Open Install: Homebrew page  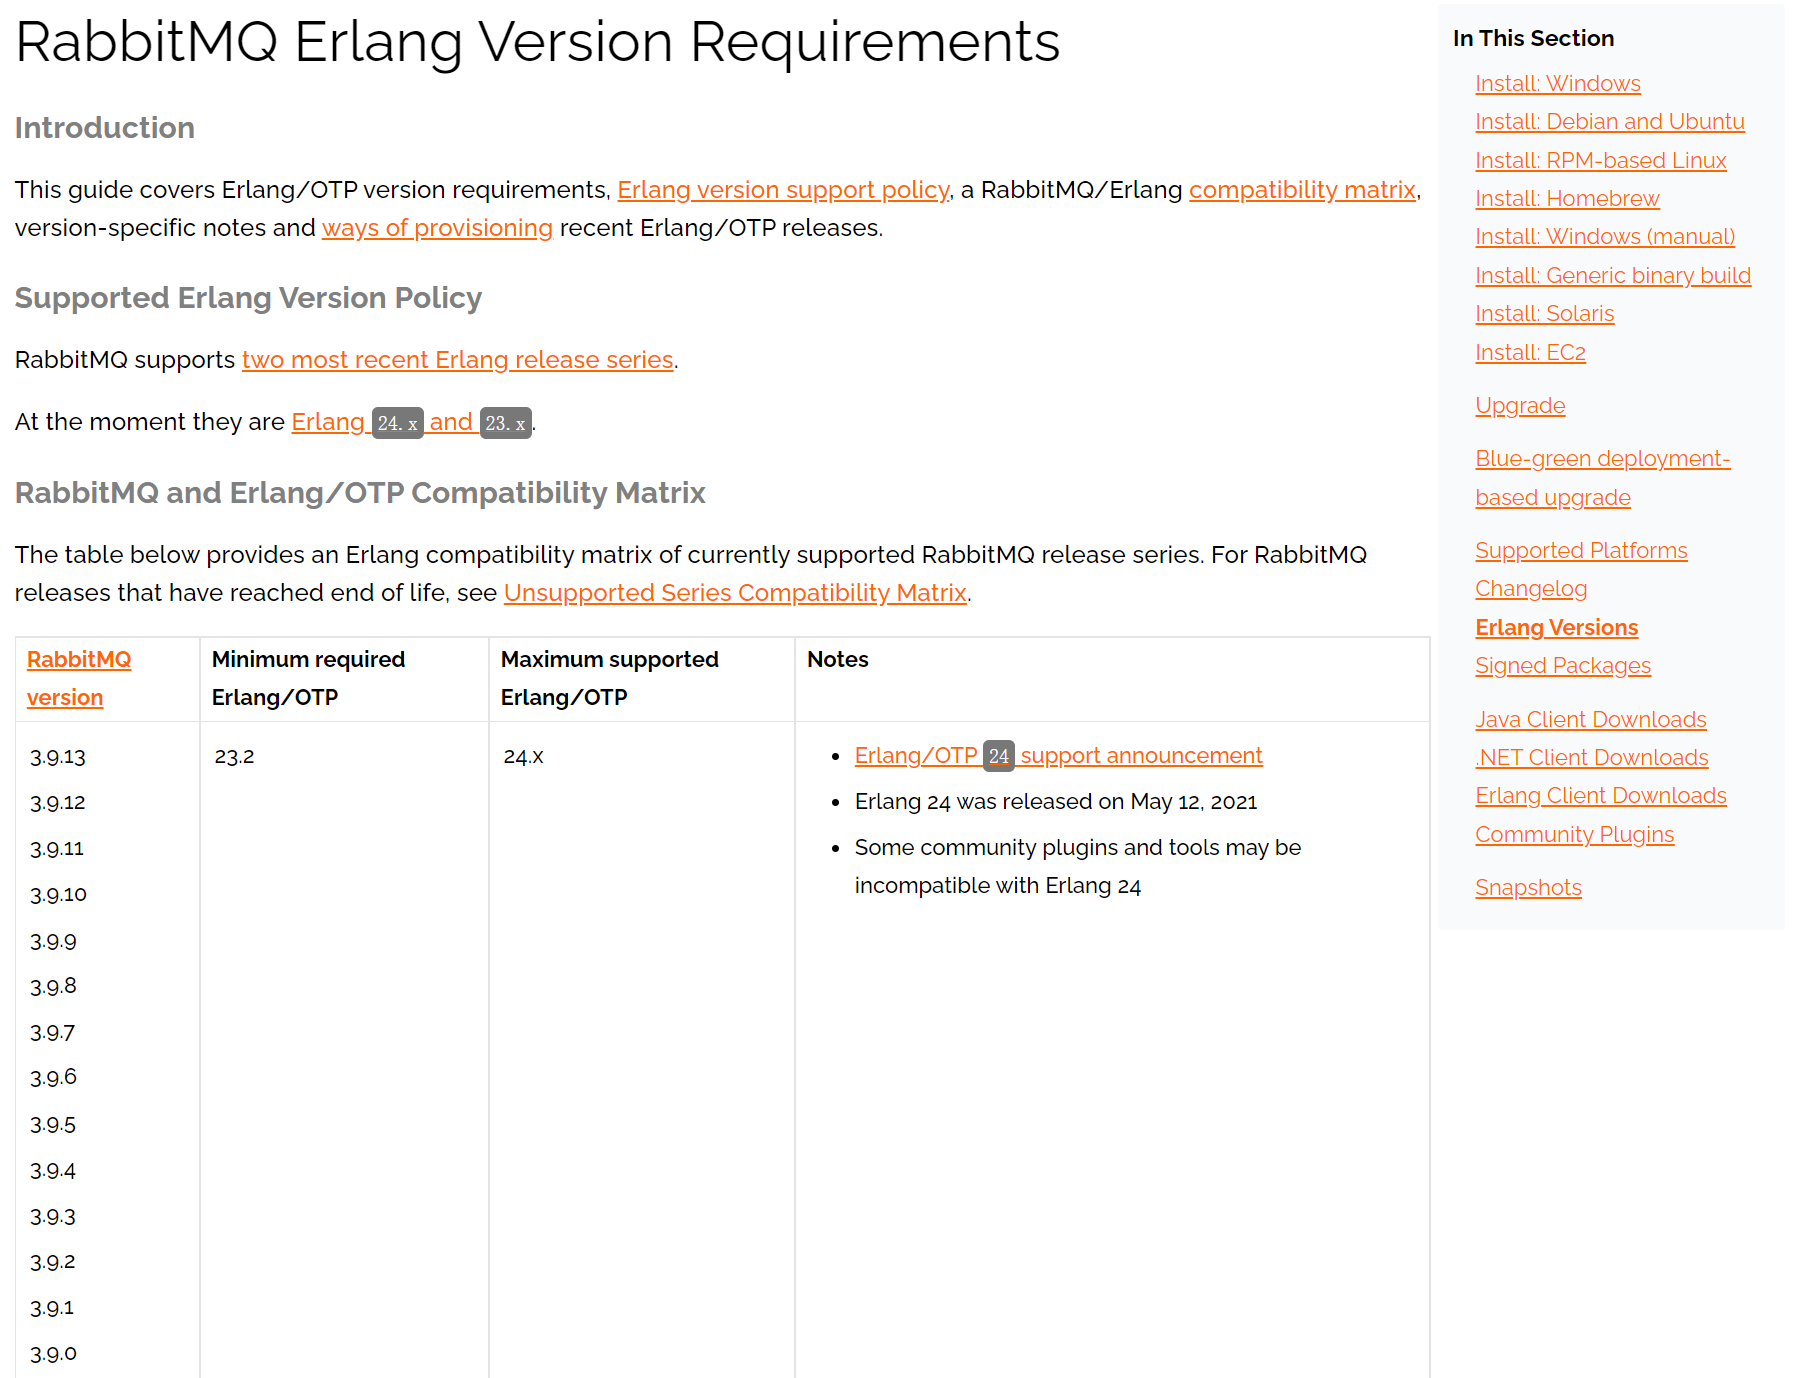(x=1567, y=199)
